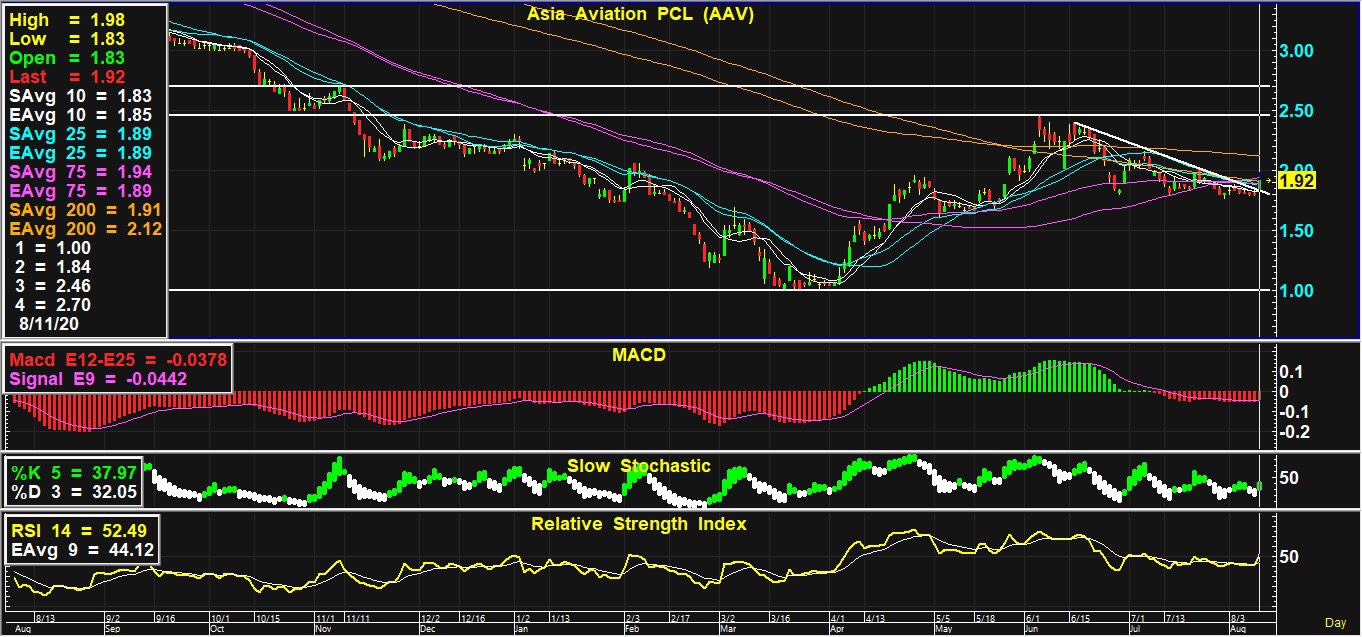Screen dimensions: 1362x637
Task: Click the Day timeframe label
Action: pyautogui.click(x=1336, y=623)
